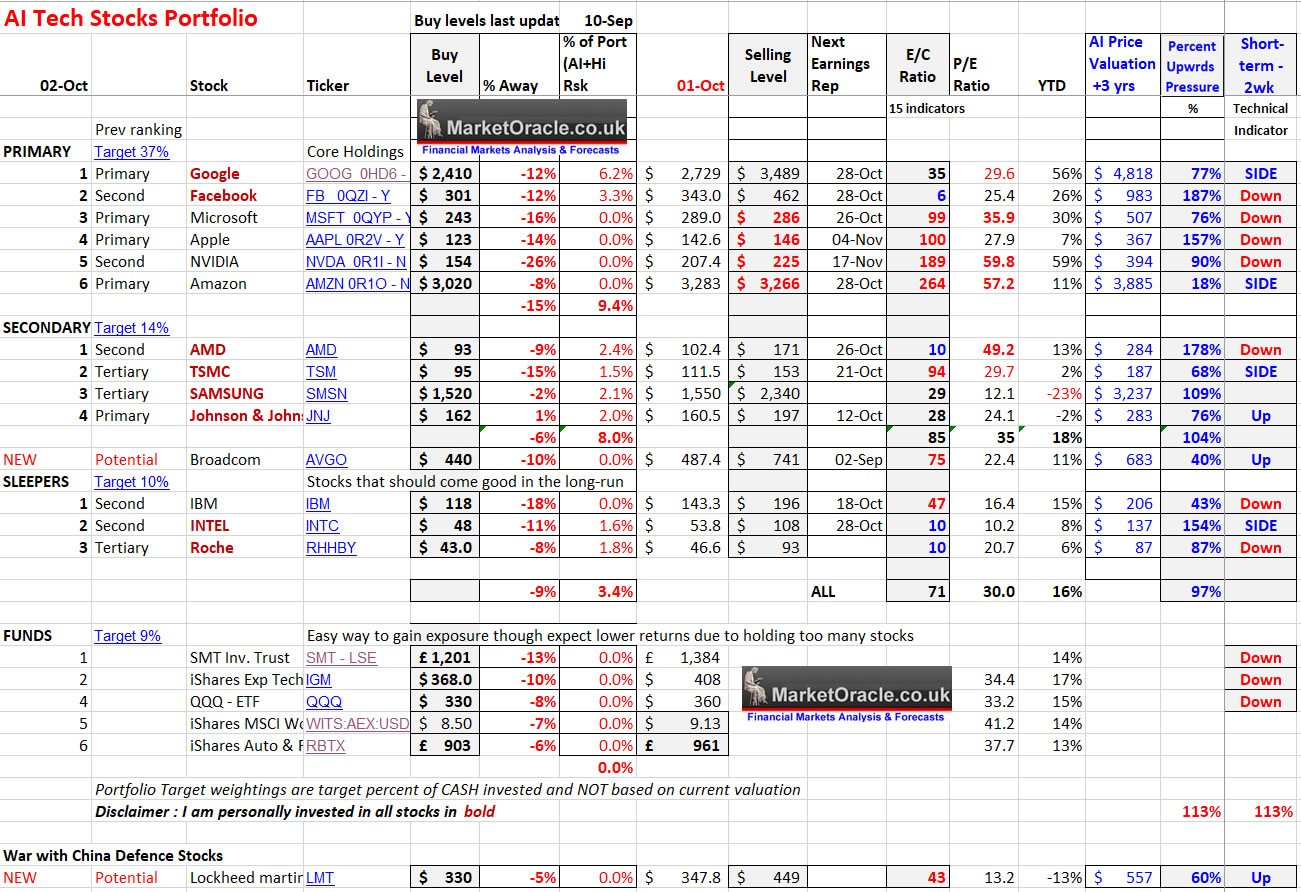Click the AMZN 0R1O ticker link
This screenshot has width=1301, height=892.
[x=358, y=284]
